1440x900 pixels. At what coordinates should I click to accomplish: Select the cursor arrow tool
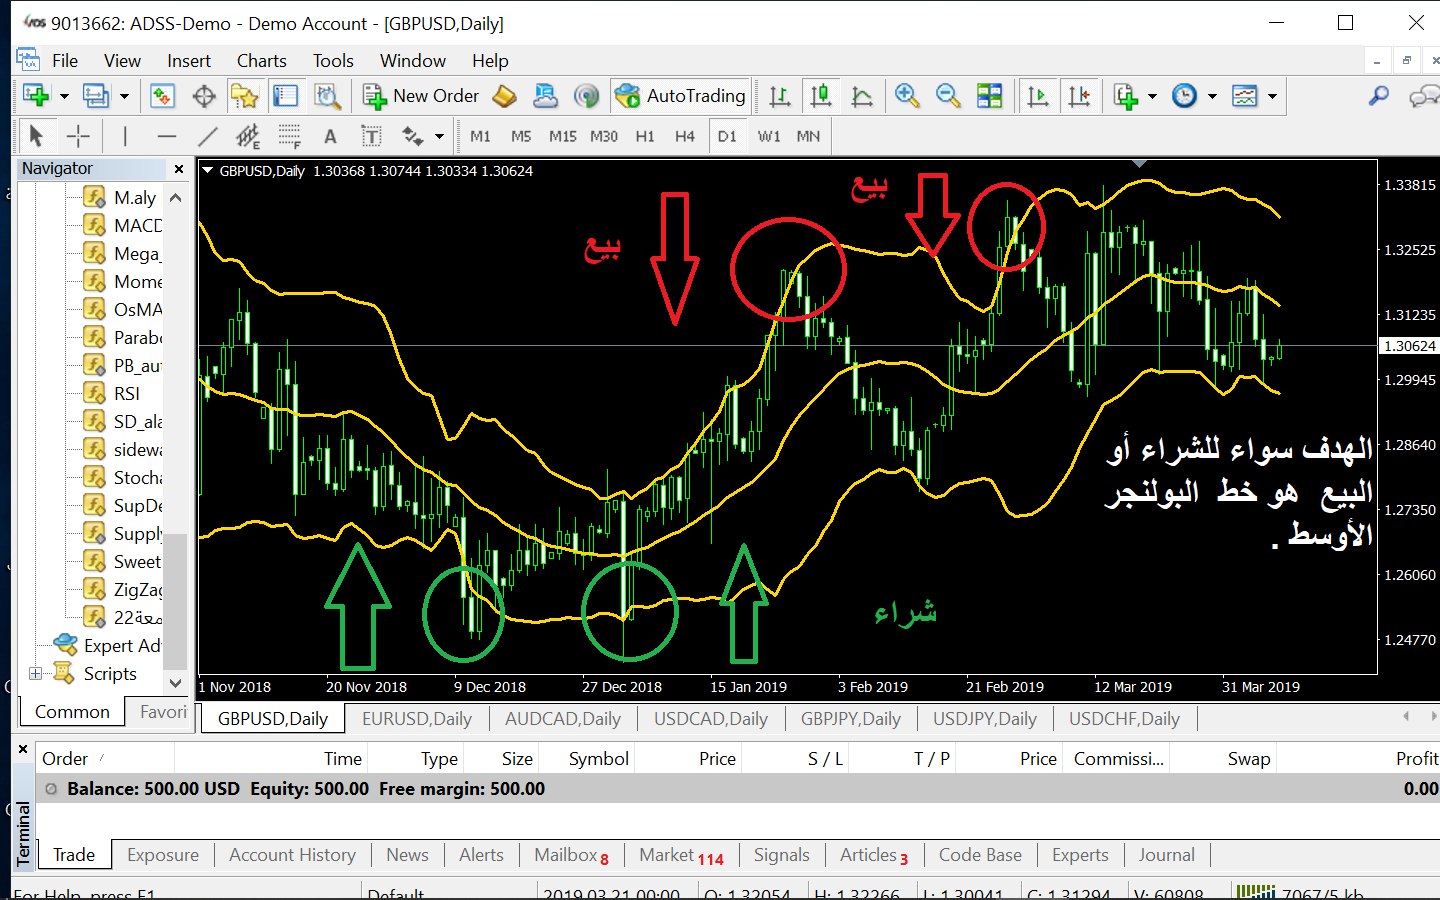pos(36,136)
